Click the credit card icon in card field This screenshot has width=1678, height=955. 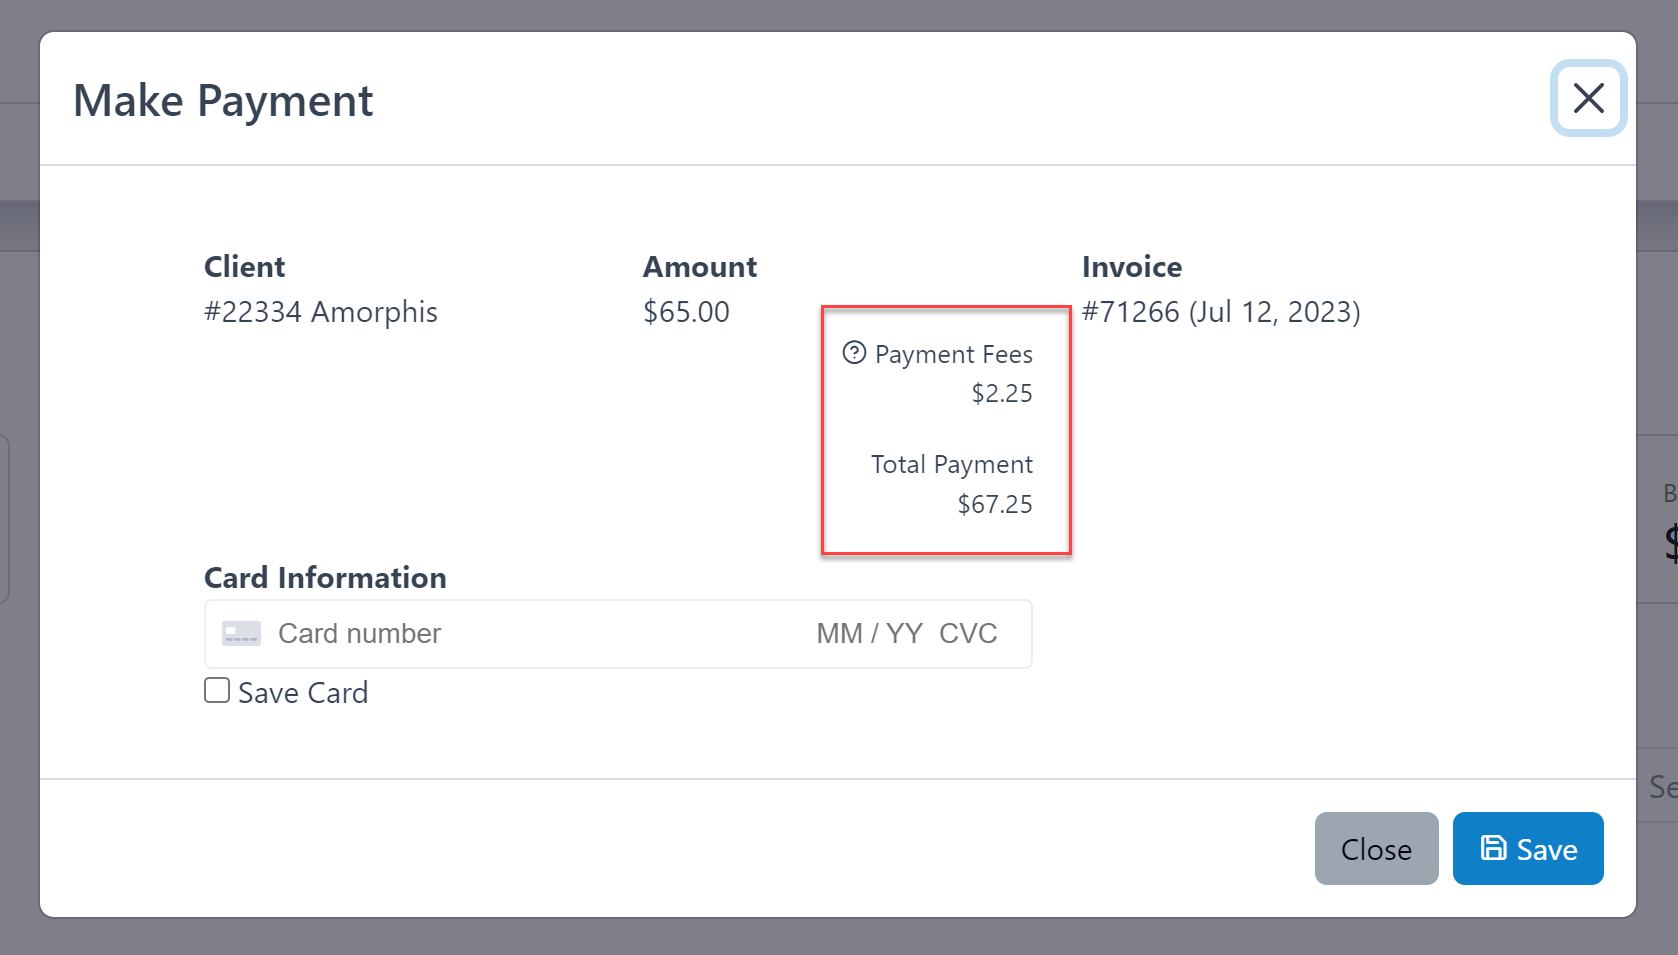(x=240, y=633)
